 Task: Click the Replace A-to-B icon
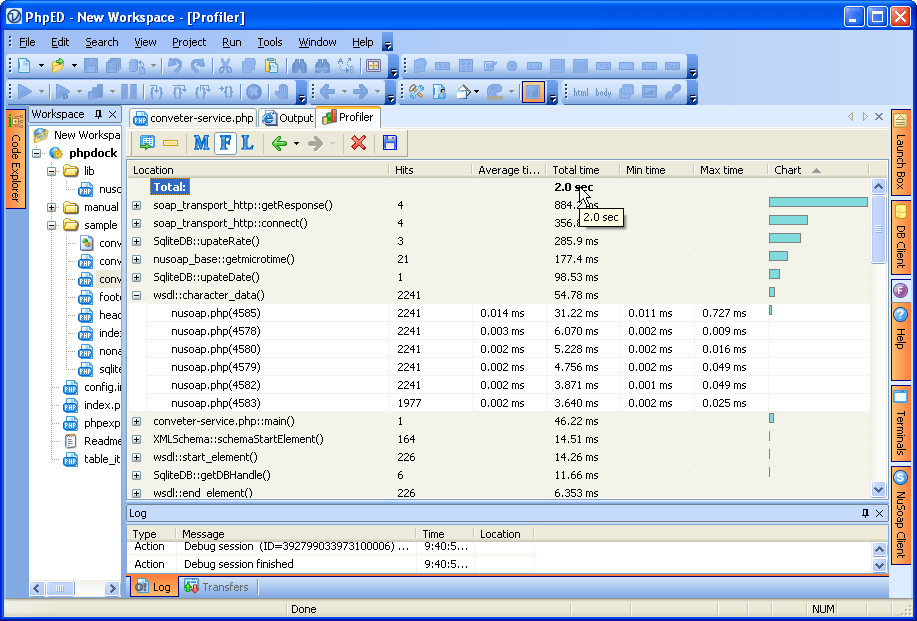click(x=346, y=65)
